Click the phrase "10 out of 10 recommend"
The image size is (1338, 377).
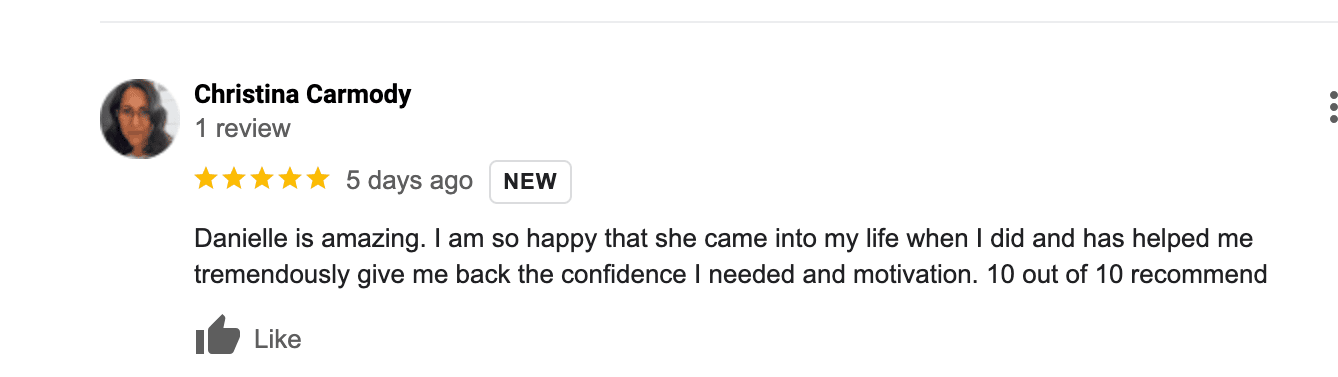point(1127,274)
